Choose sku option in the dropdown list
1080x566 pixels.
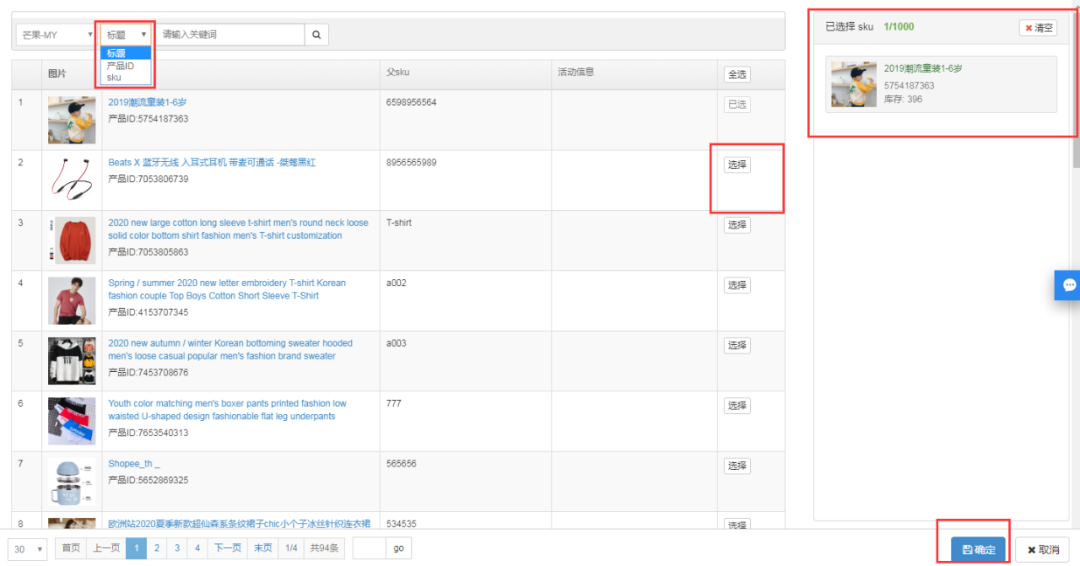point(114,77)
